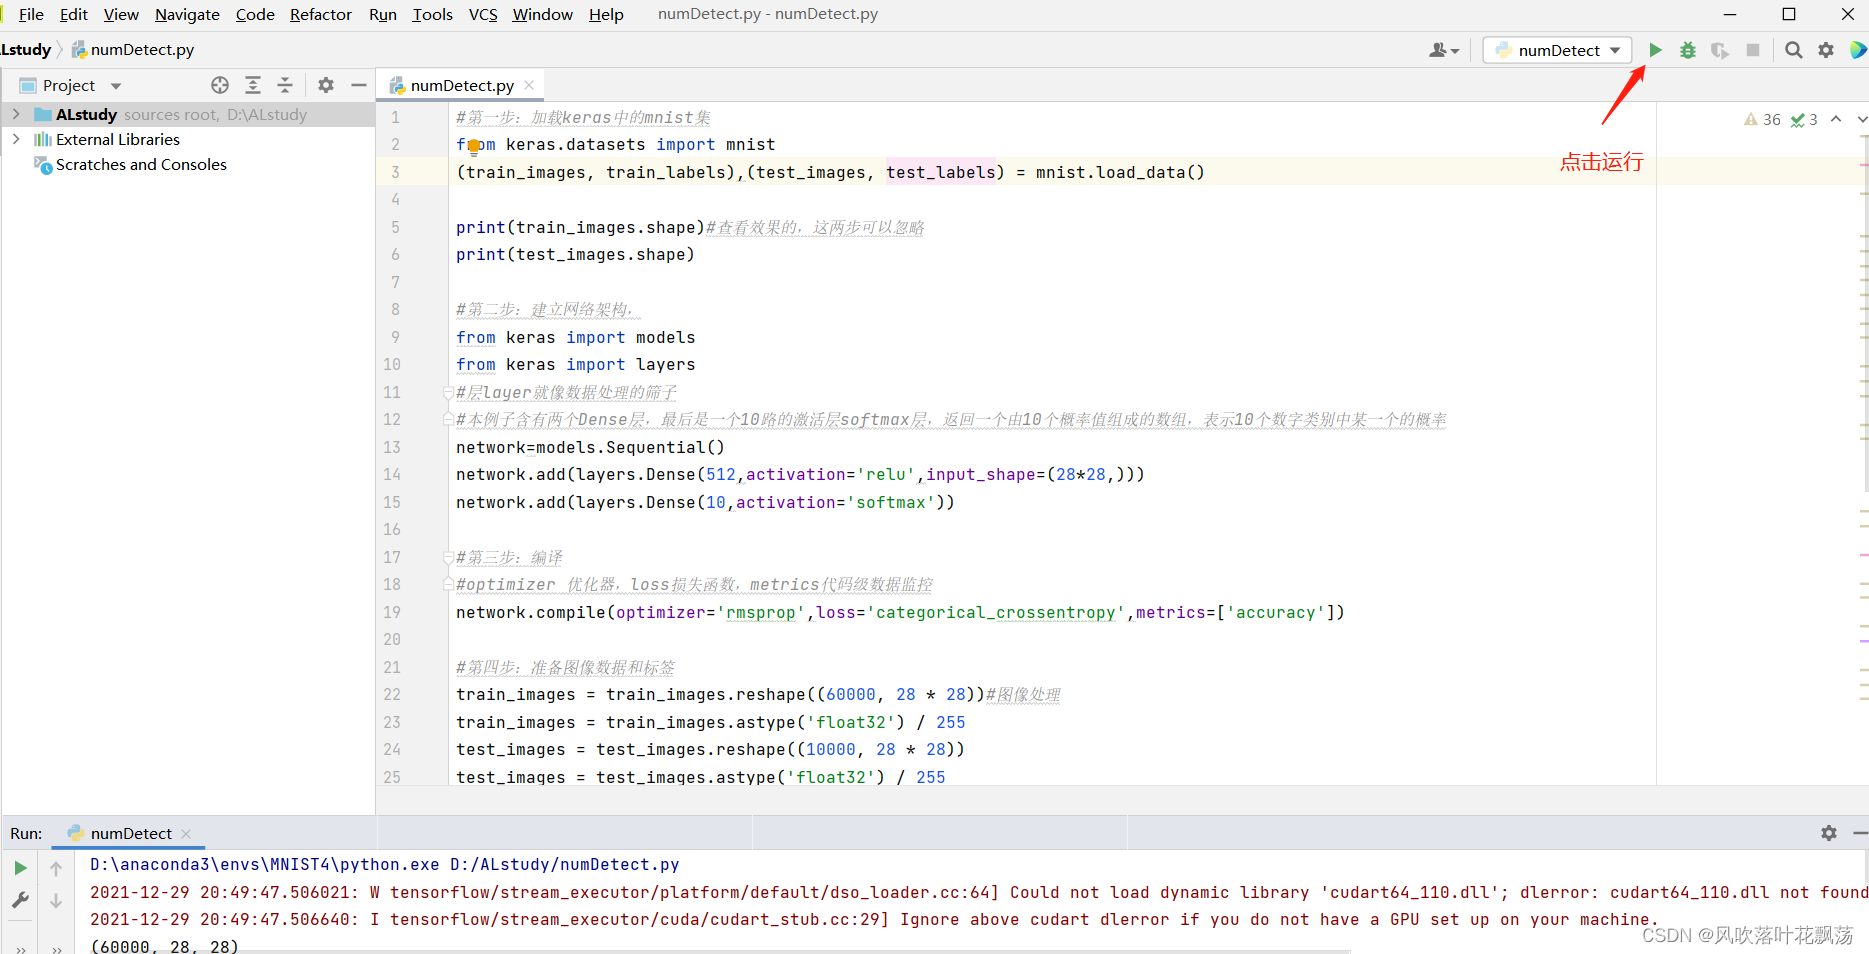The image size is (1869, 954).
Task: Hide the Run tool window
Action: click(1860, 833)
